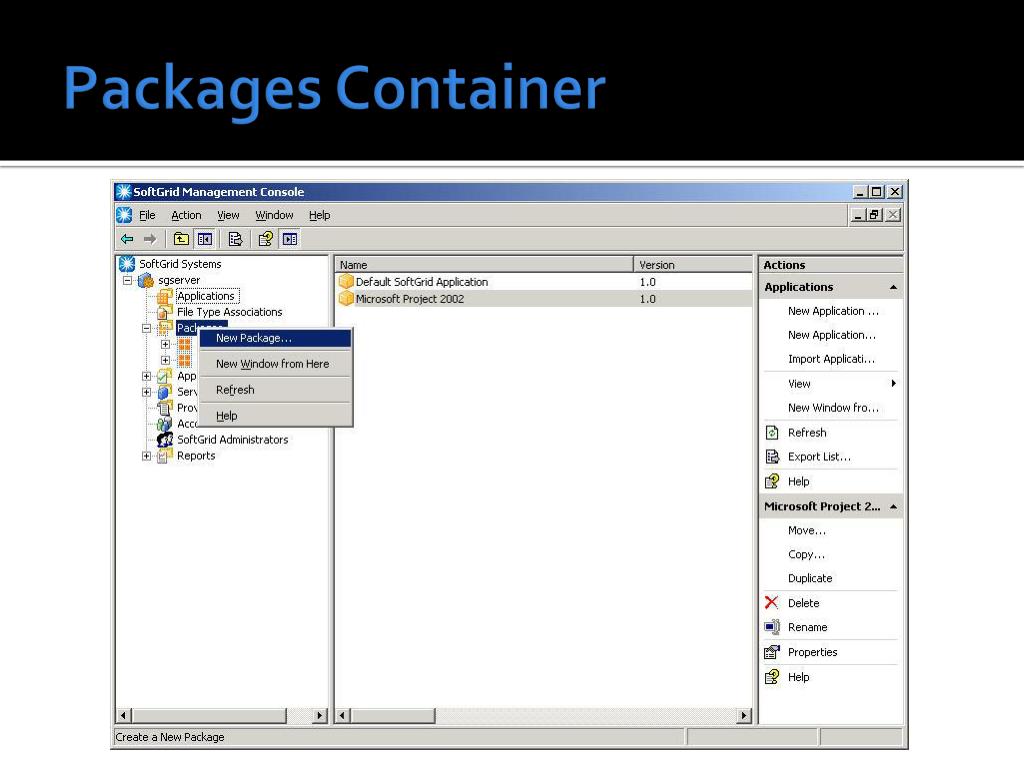The image size is (1024, 768).
Task: Click the Help toolbar icon
Action: point(265,239)
